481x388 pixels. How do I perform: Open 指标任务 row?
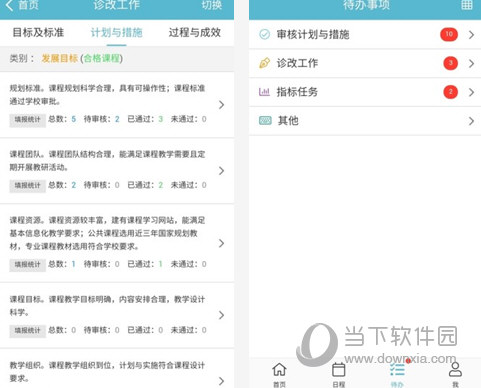coord(365,92)
